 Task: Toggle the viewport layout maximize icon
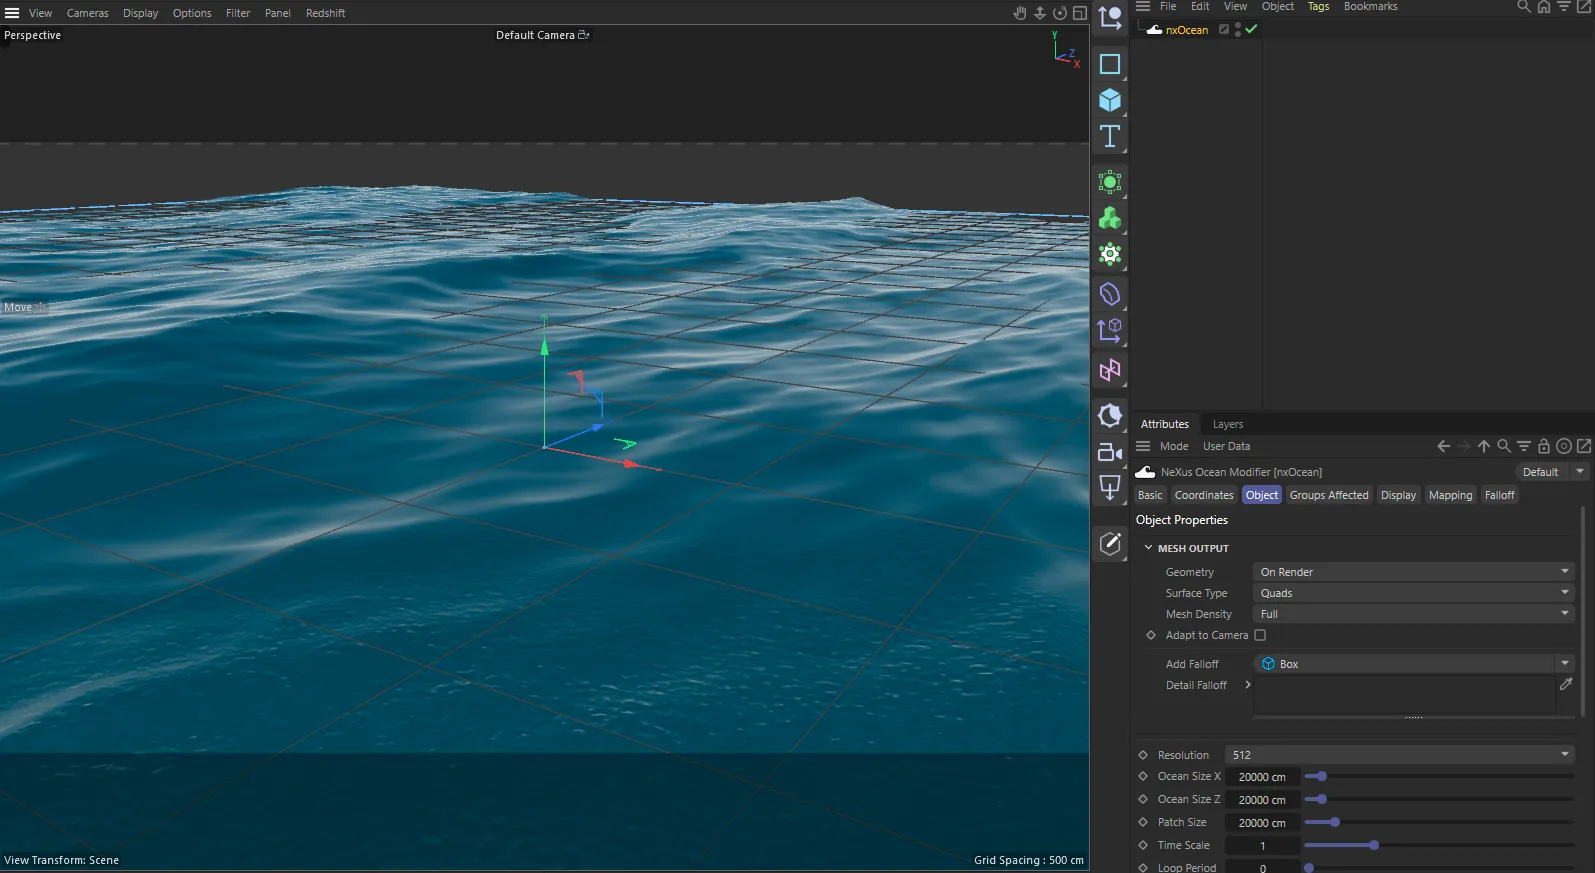point(1080,13)
